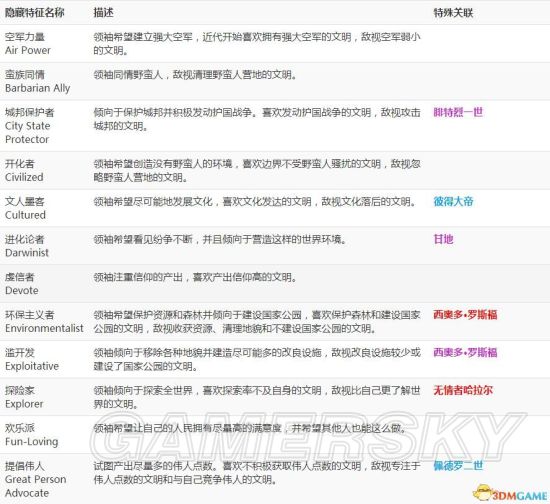Click description starting 领袖注重信仰的产出
This screenshot has height=504, width=550.
[195, 277]
